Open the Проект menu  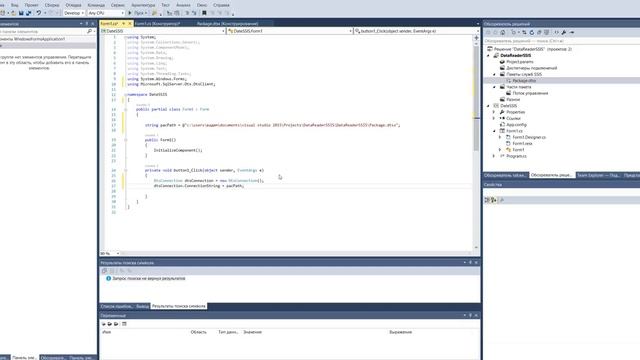[x=31, y=5]
